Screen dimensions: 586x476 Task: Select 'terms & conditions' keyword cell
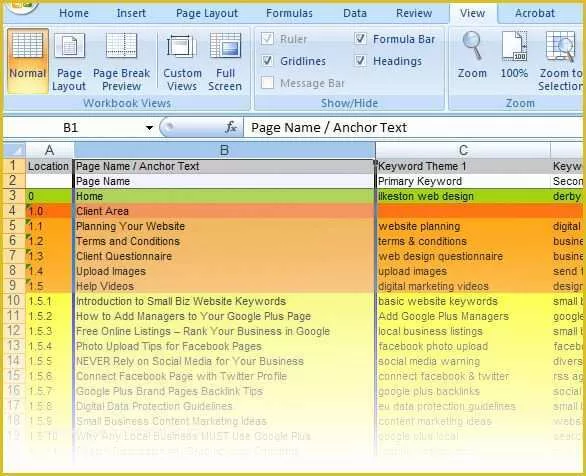click(x=463, y=241)
